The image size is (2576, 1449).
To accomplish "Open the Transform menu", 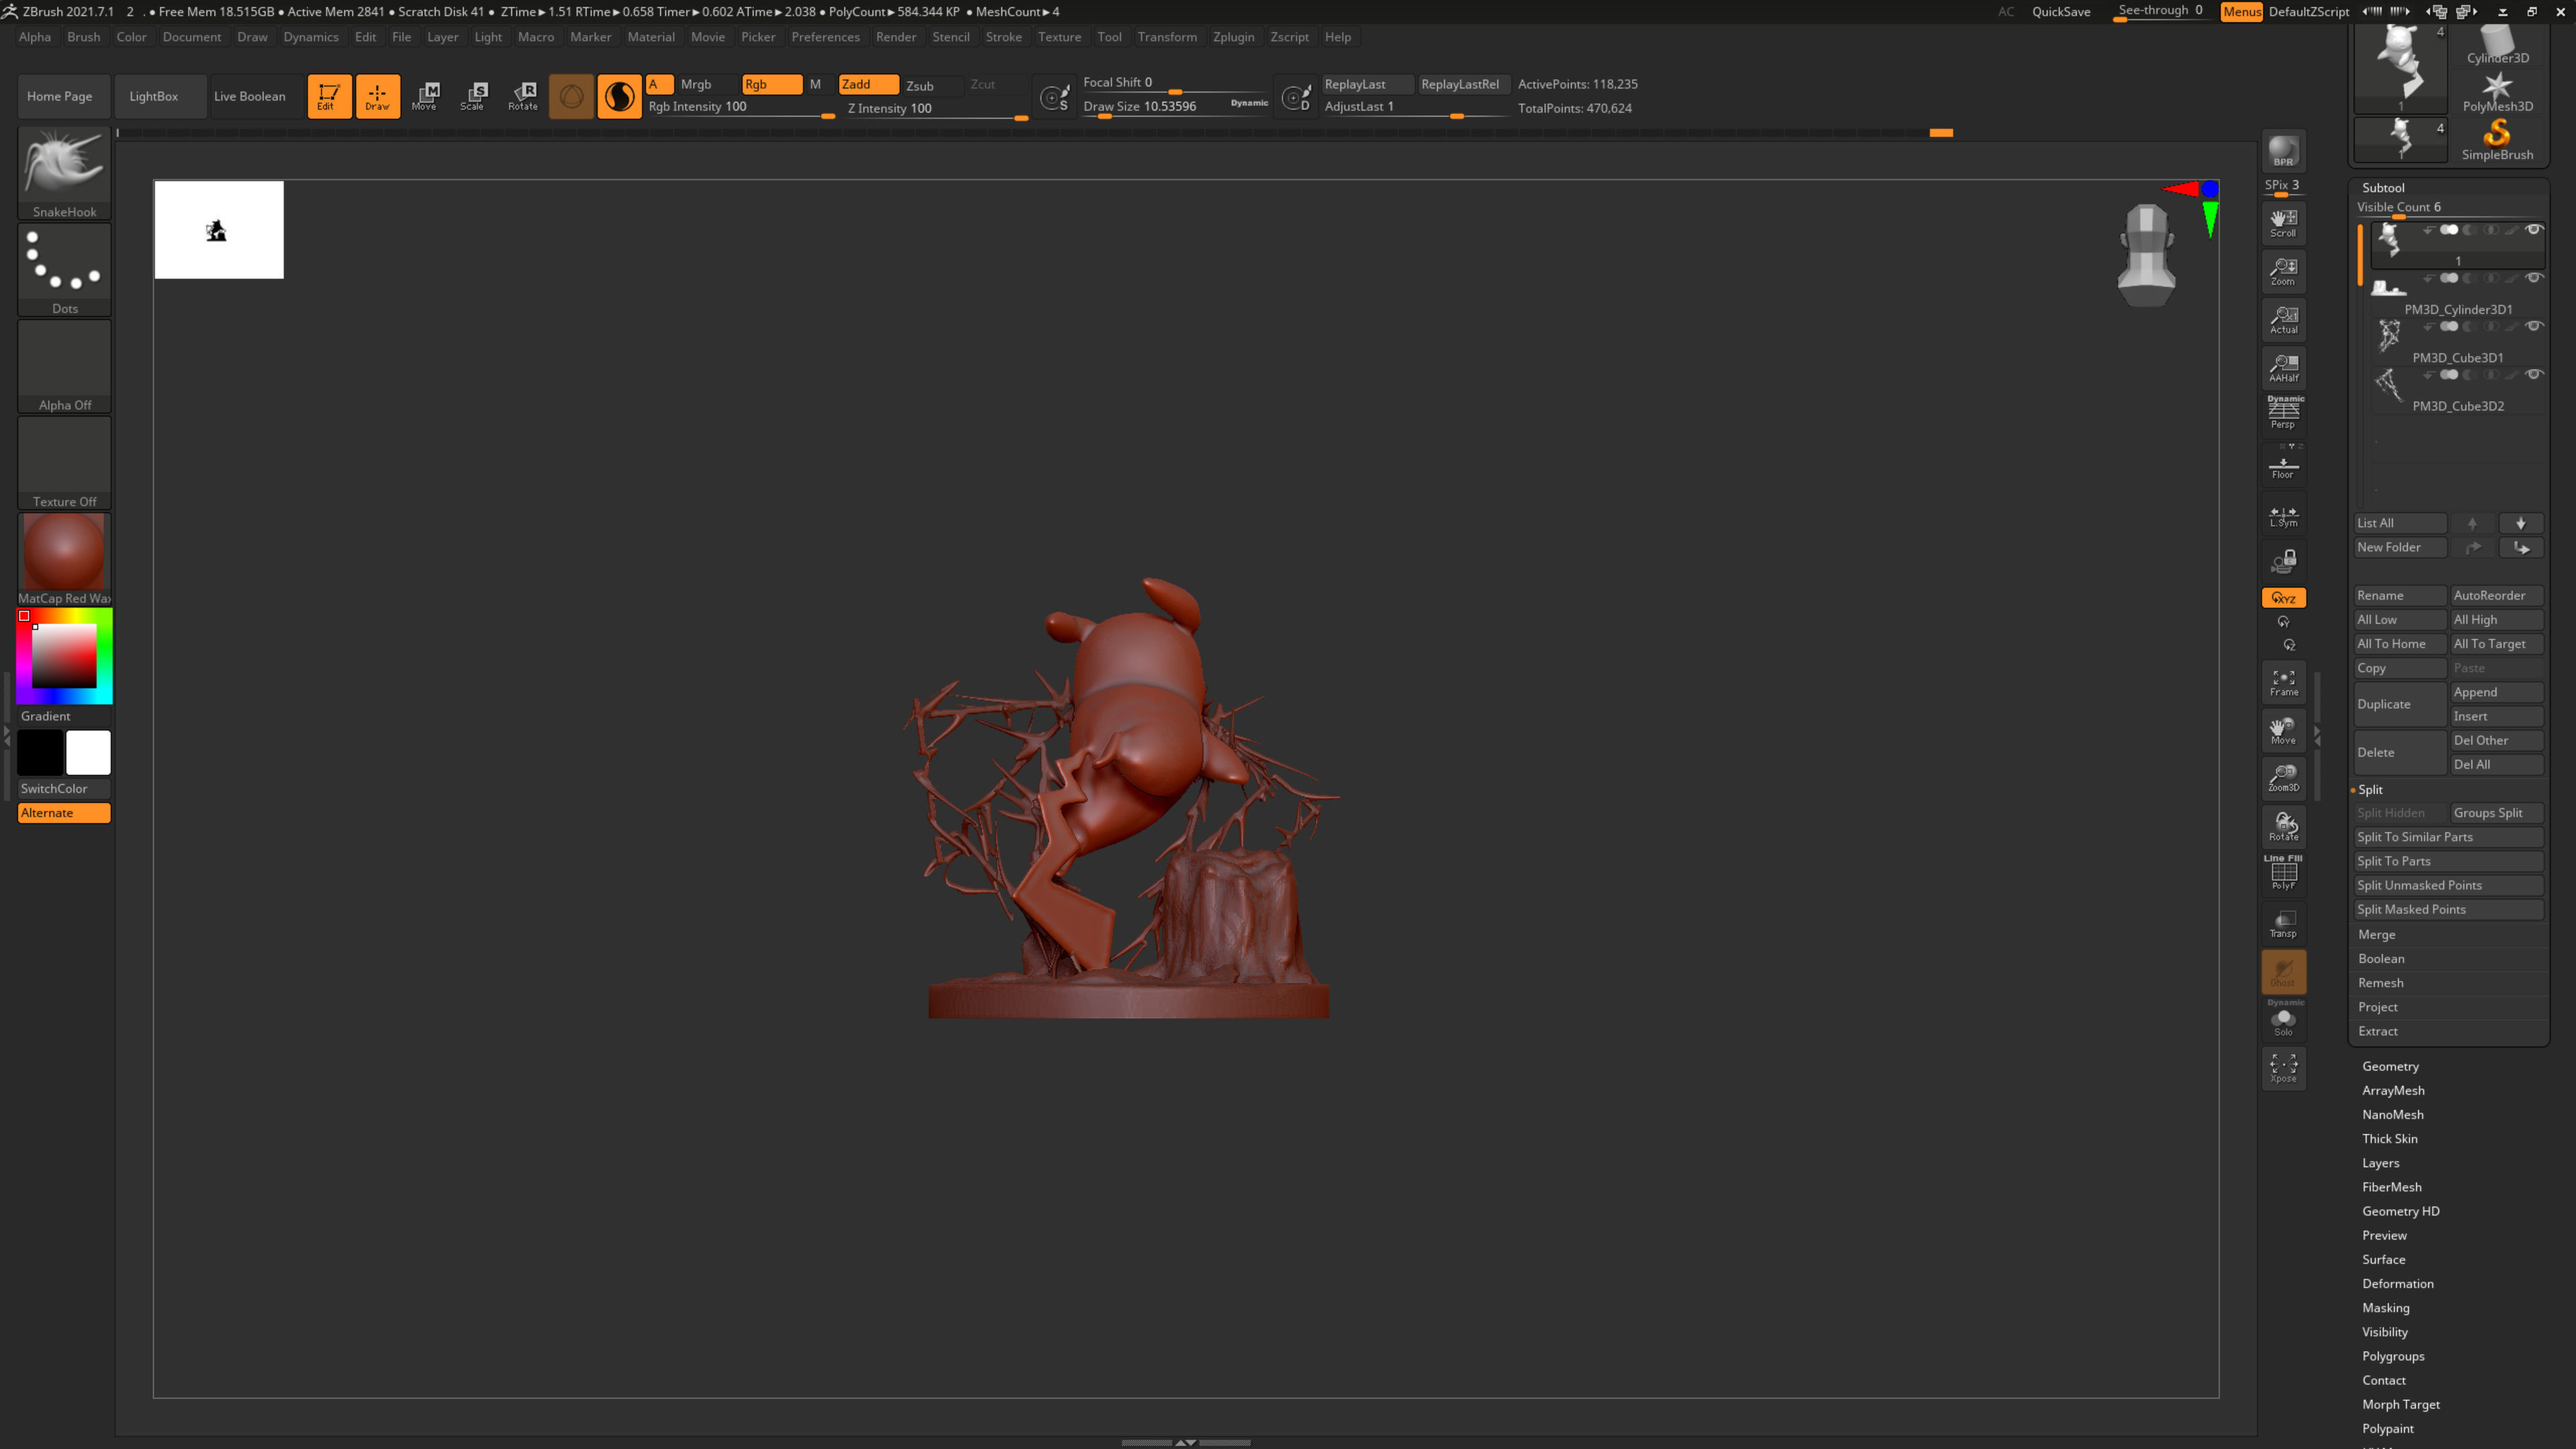I will tap(1166, 37).
